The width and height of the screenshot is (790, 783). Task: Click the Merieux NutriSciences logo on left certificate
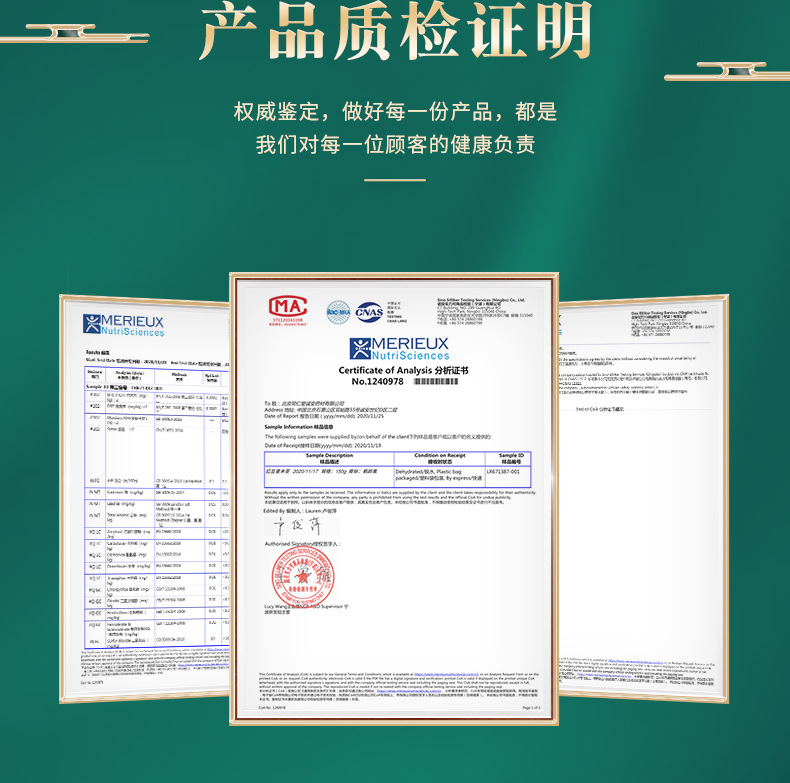coord(123,325)
